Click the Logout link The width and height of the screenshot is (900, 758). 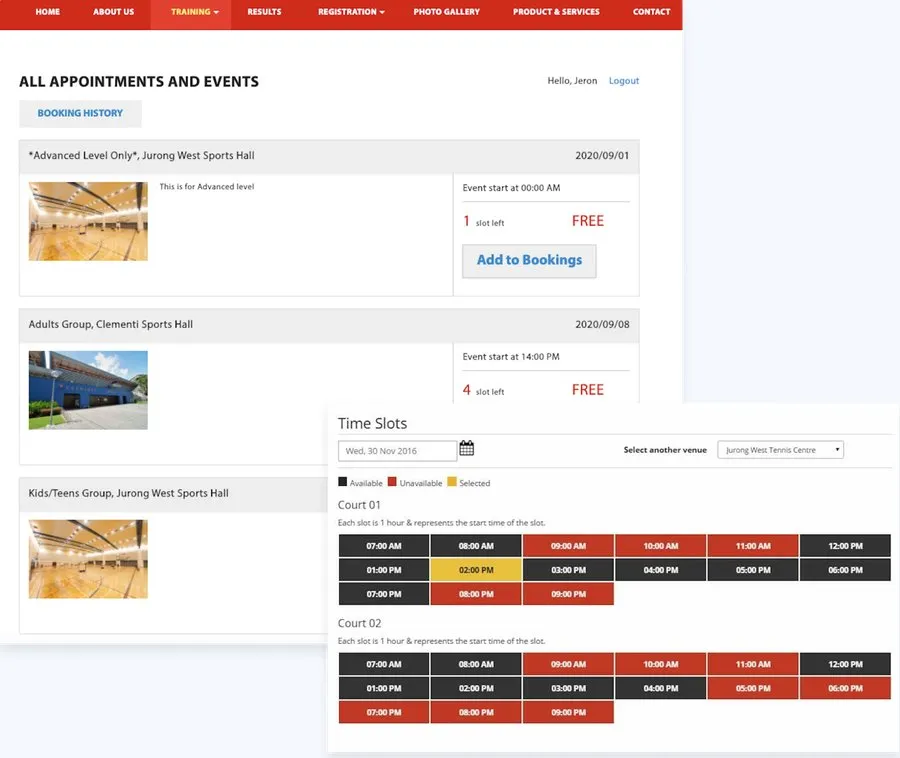pyautogui.click(x=624, y=81)
